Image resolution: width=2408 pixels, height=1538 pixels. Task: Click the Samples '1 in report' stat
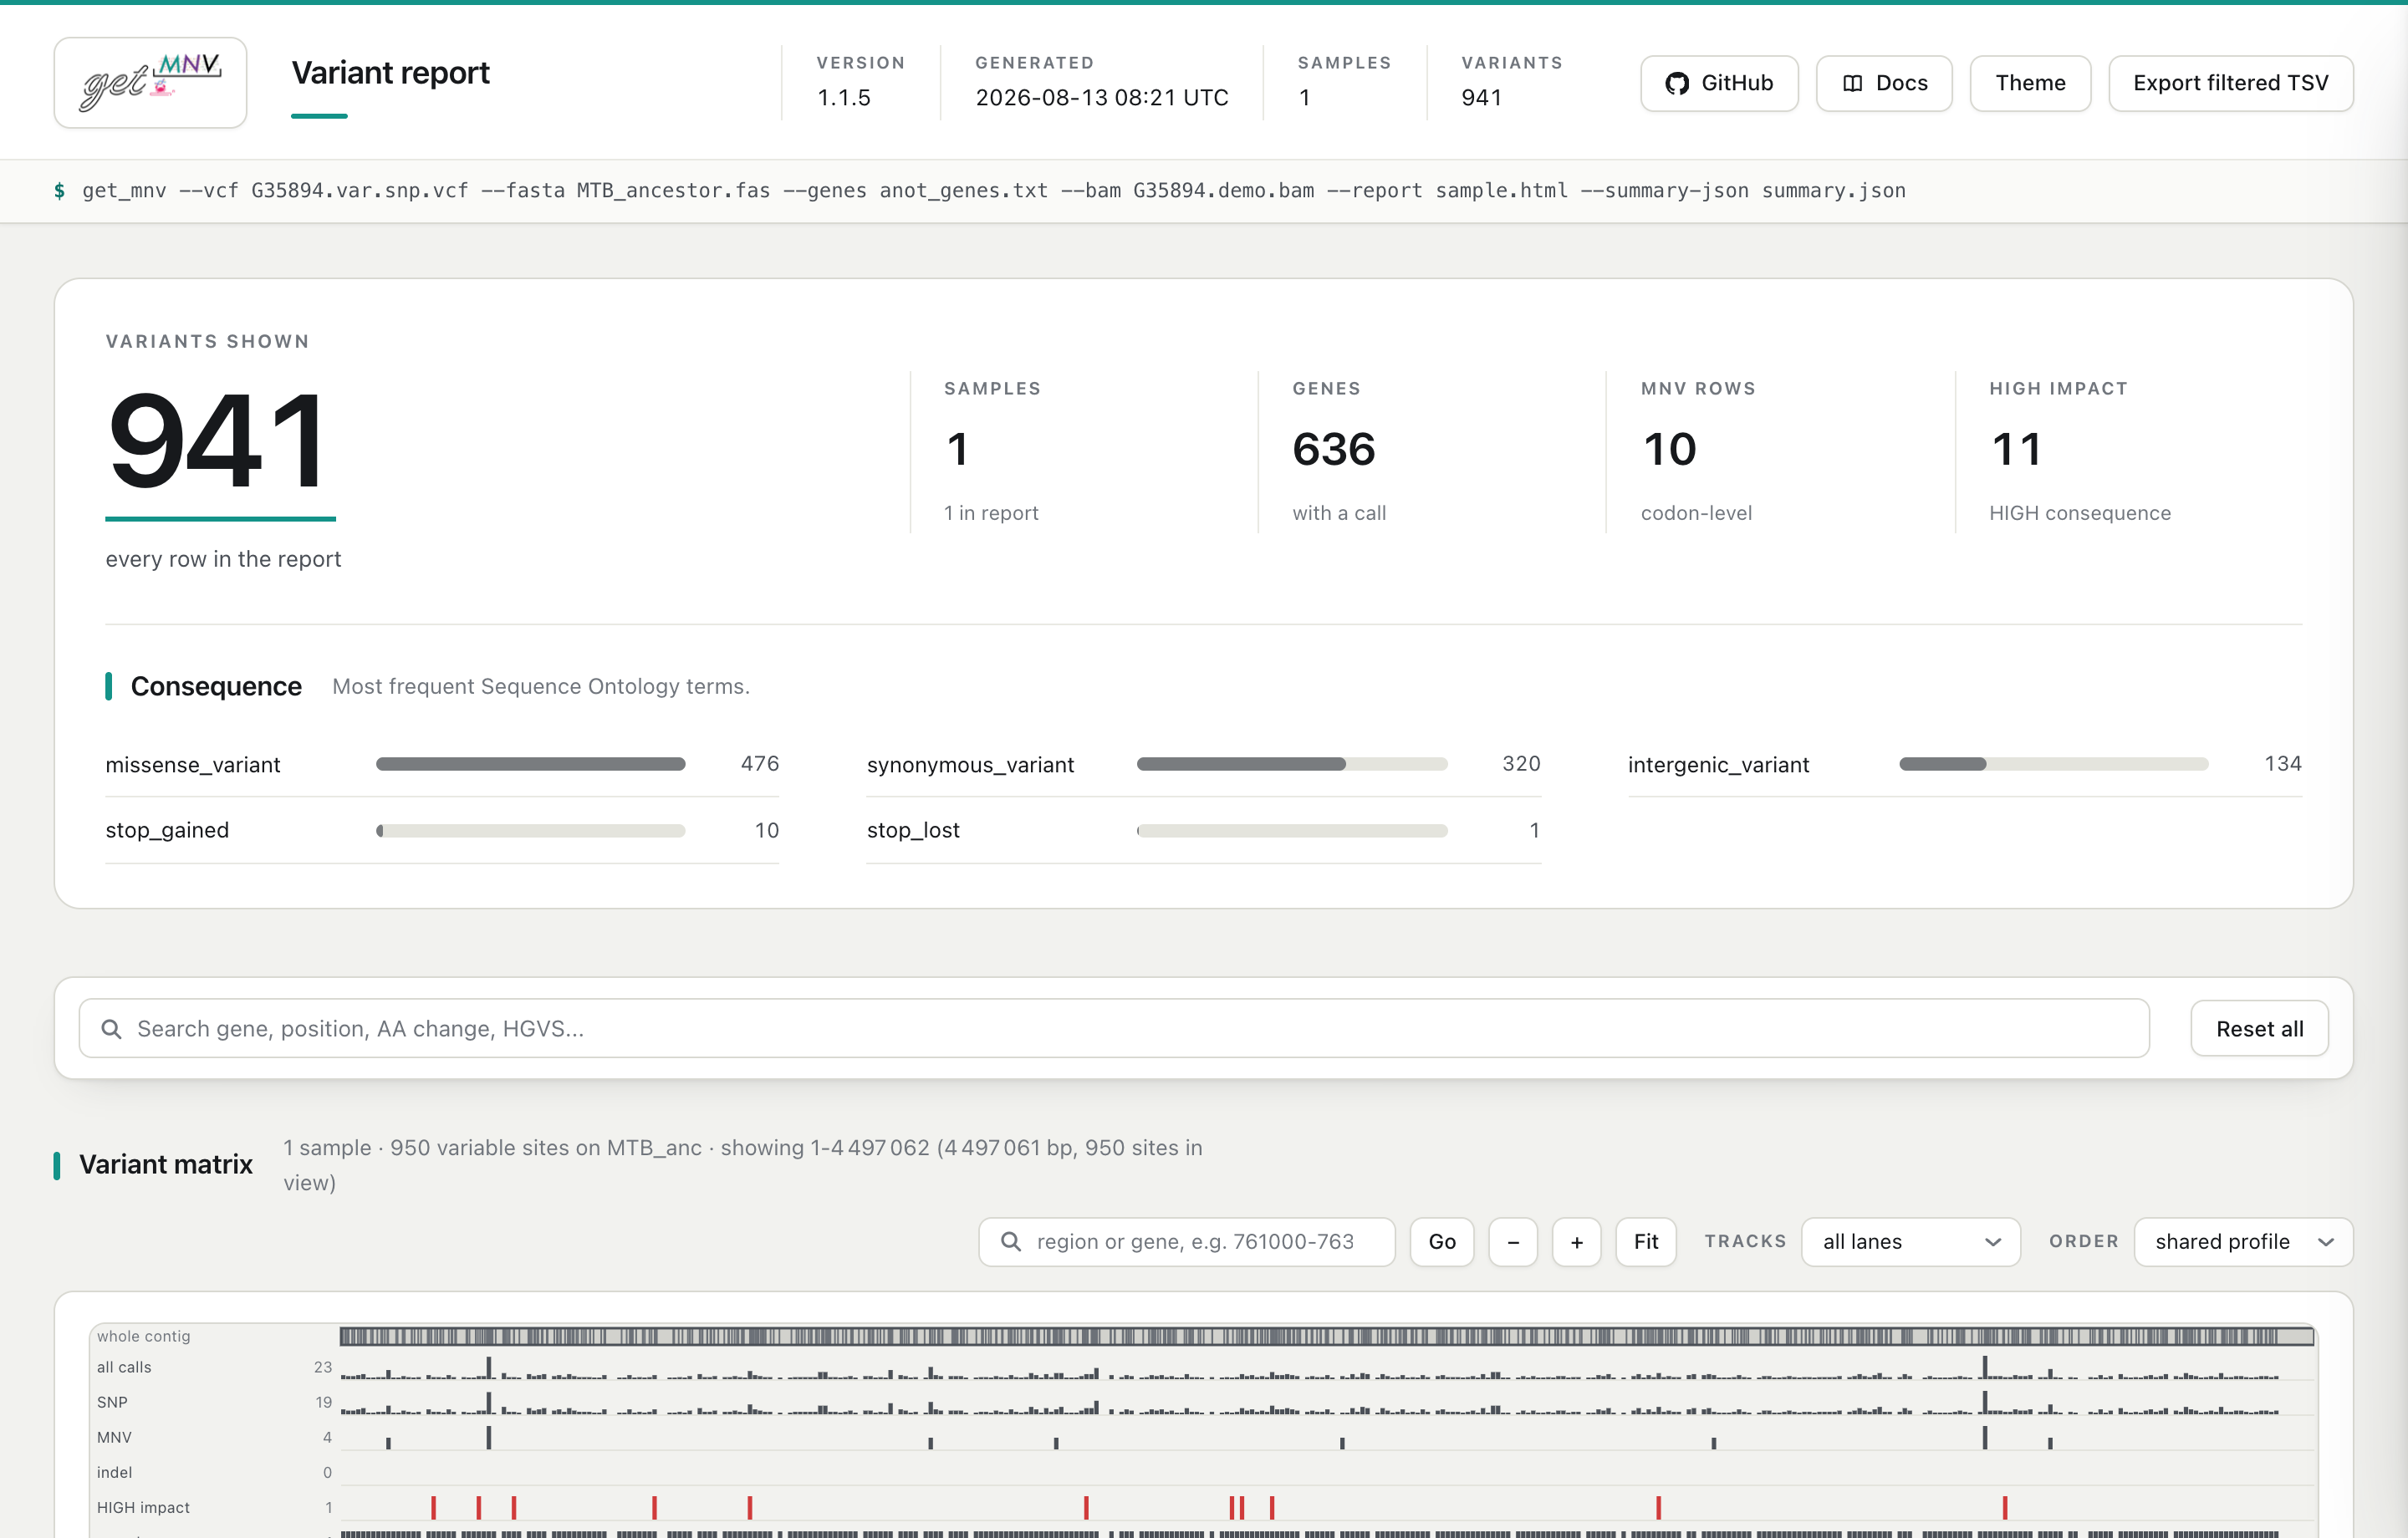pyautogui.click(x=991, y=513)
